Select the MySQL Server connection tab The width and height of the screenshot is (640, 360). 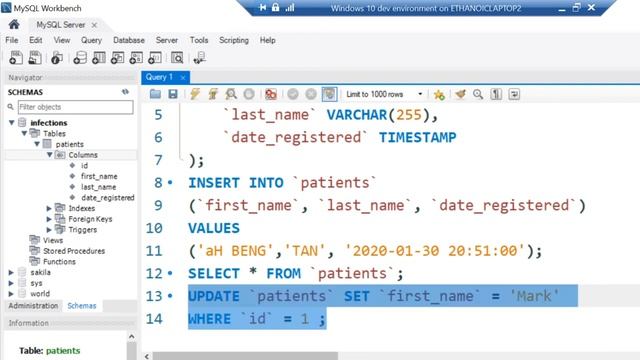[61, 24]
